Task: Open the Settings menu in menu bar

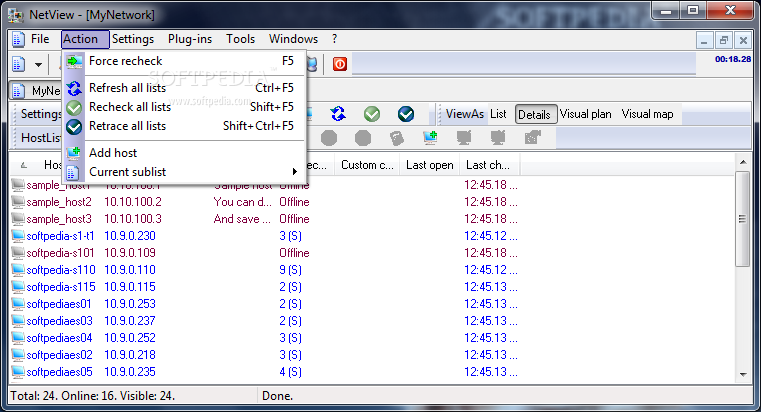Action: (133, 39)
